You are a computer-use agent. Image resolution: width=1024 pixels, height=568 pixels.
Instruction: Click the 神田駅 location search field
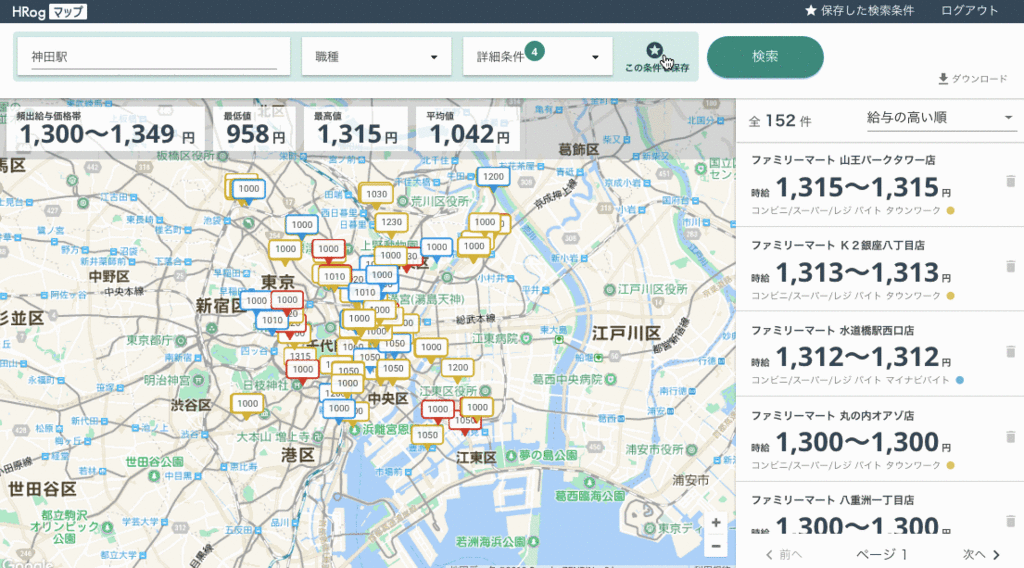pos(153,57)
